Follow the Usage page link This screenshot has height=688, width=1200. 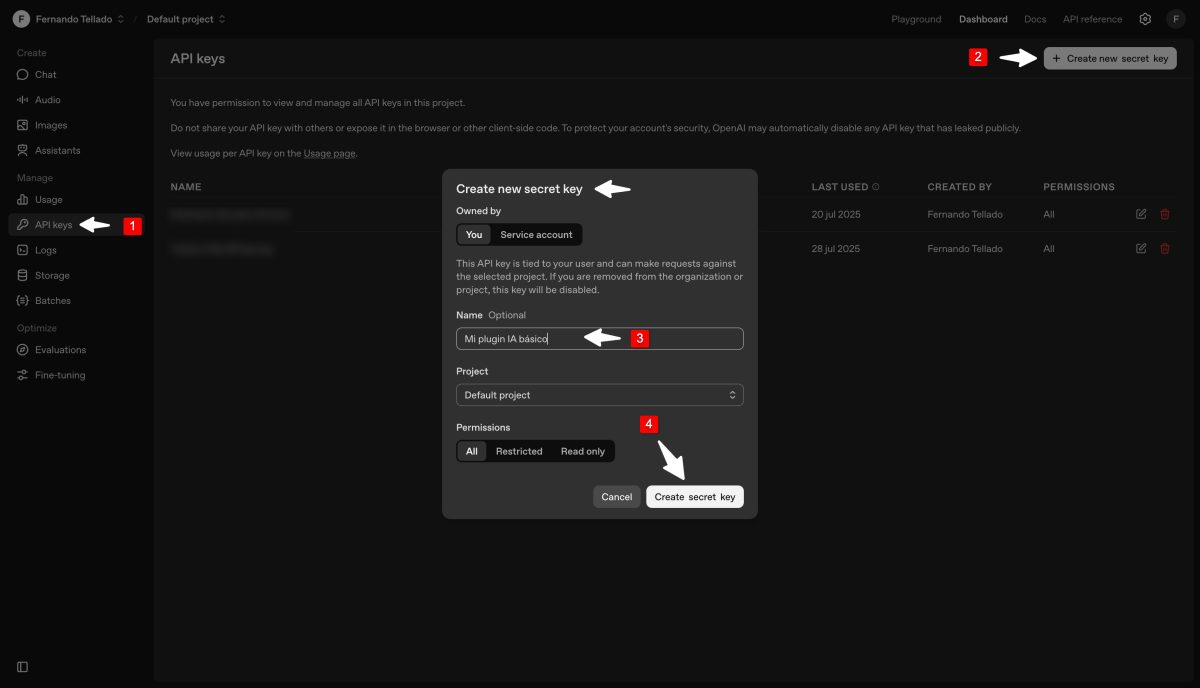coord(329,154)
